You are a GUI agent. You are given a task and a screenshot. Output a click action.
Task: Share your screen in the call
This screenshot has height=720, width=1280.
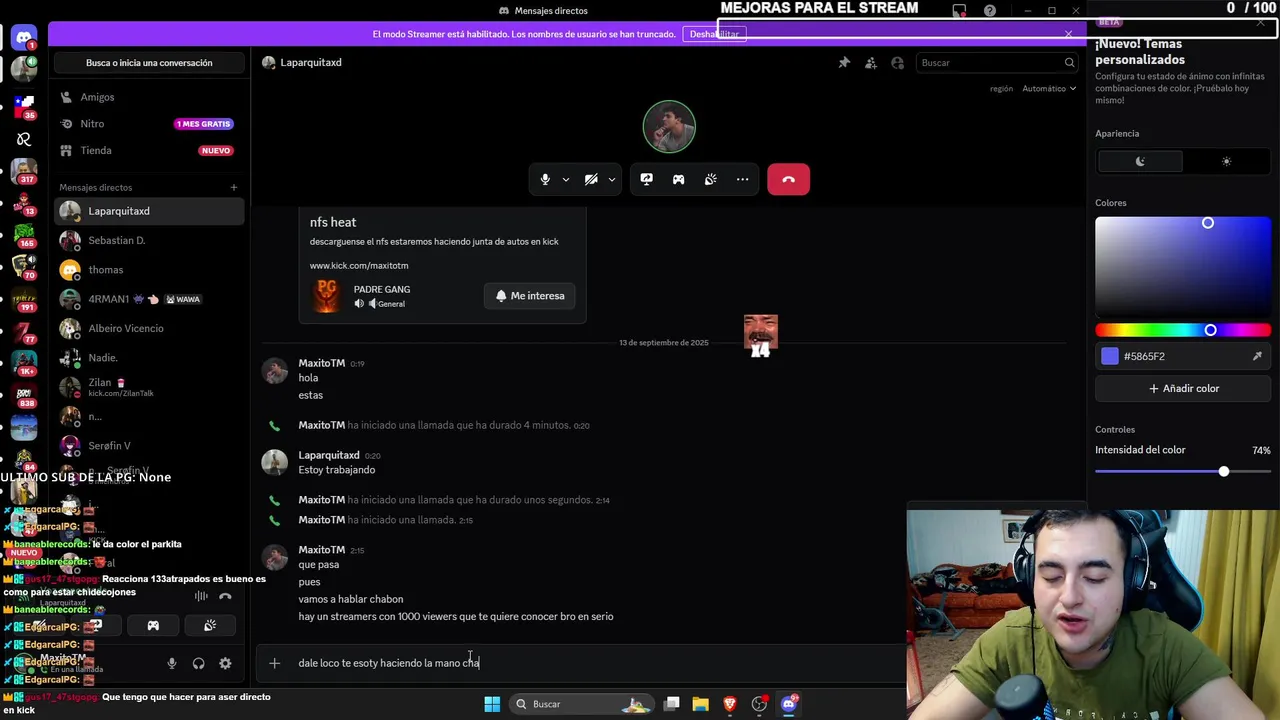(647, 179)
